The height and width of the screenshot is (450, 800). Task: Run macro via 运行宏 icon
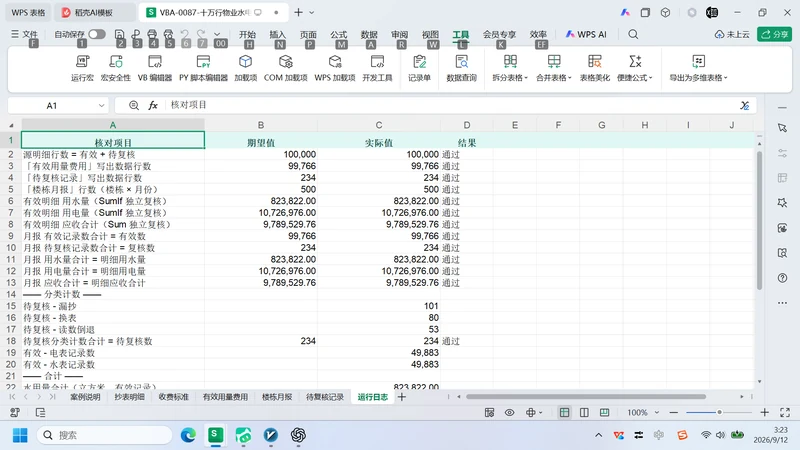(x=82, y=68)
